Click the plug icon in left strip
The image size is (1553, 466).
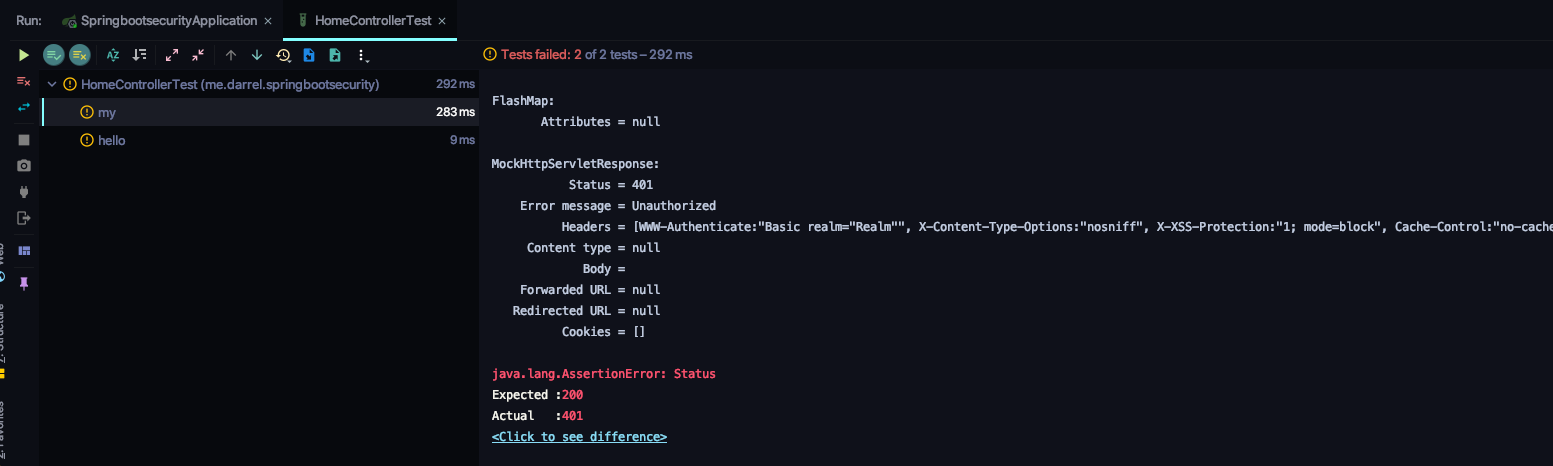(x=24, y=192)
